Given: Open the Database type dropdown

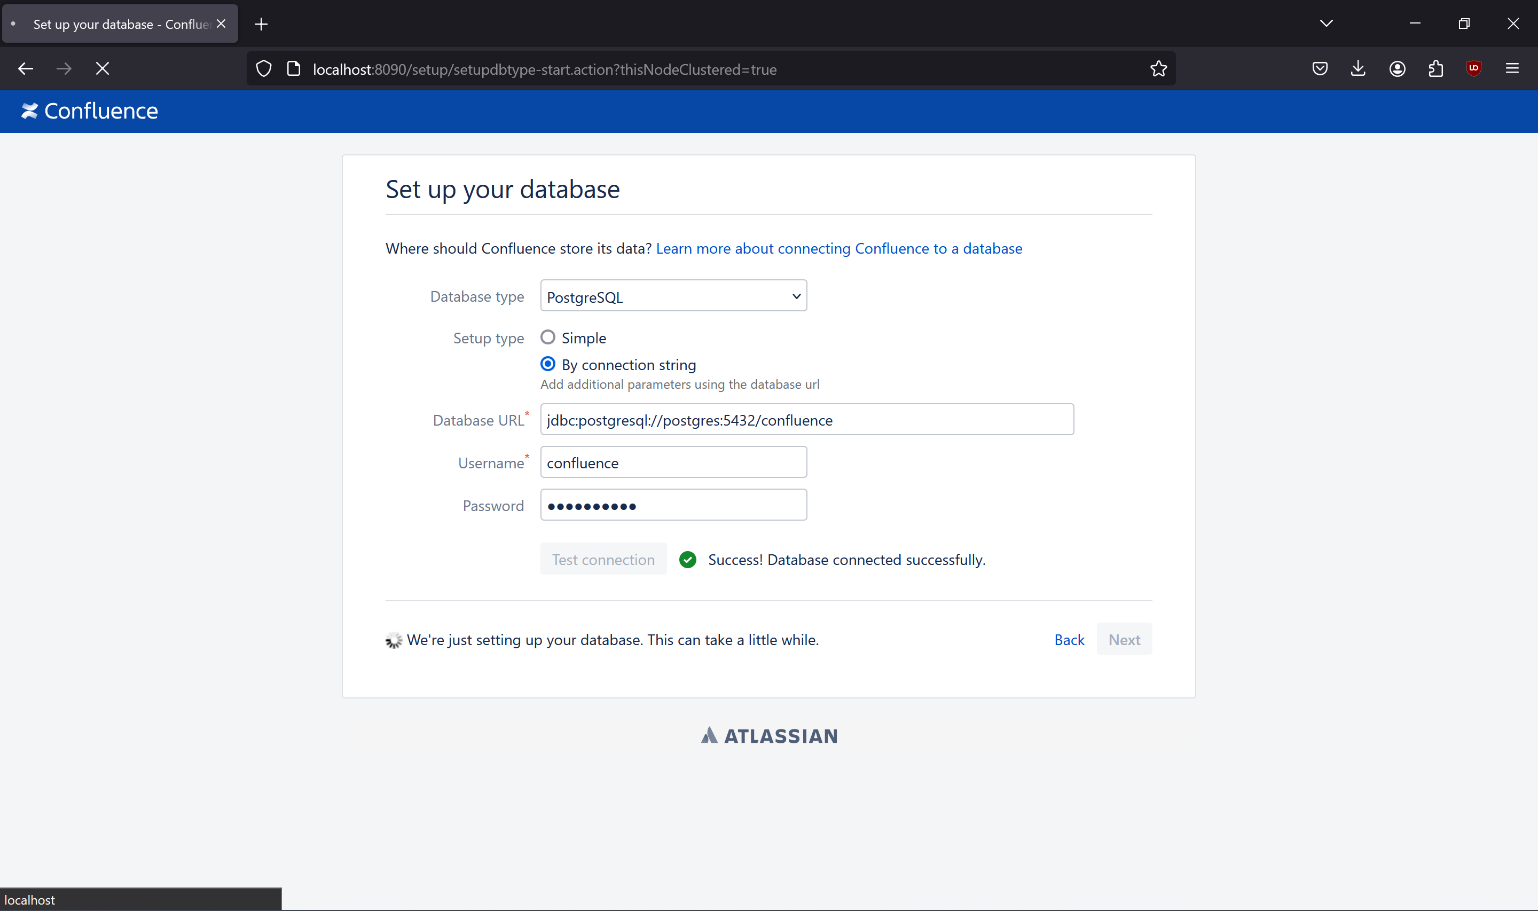Looking at the screenshot, I should click(x=674, y=296).
